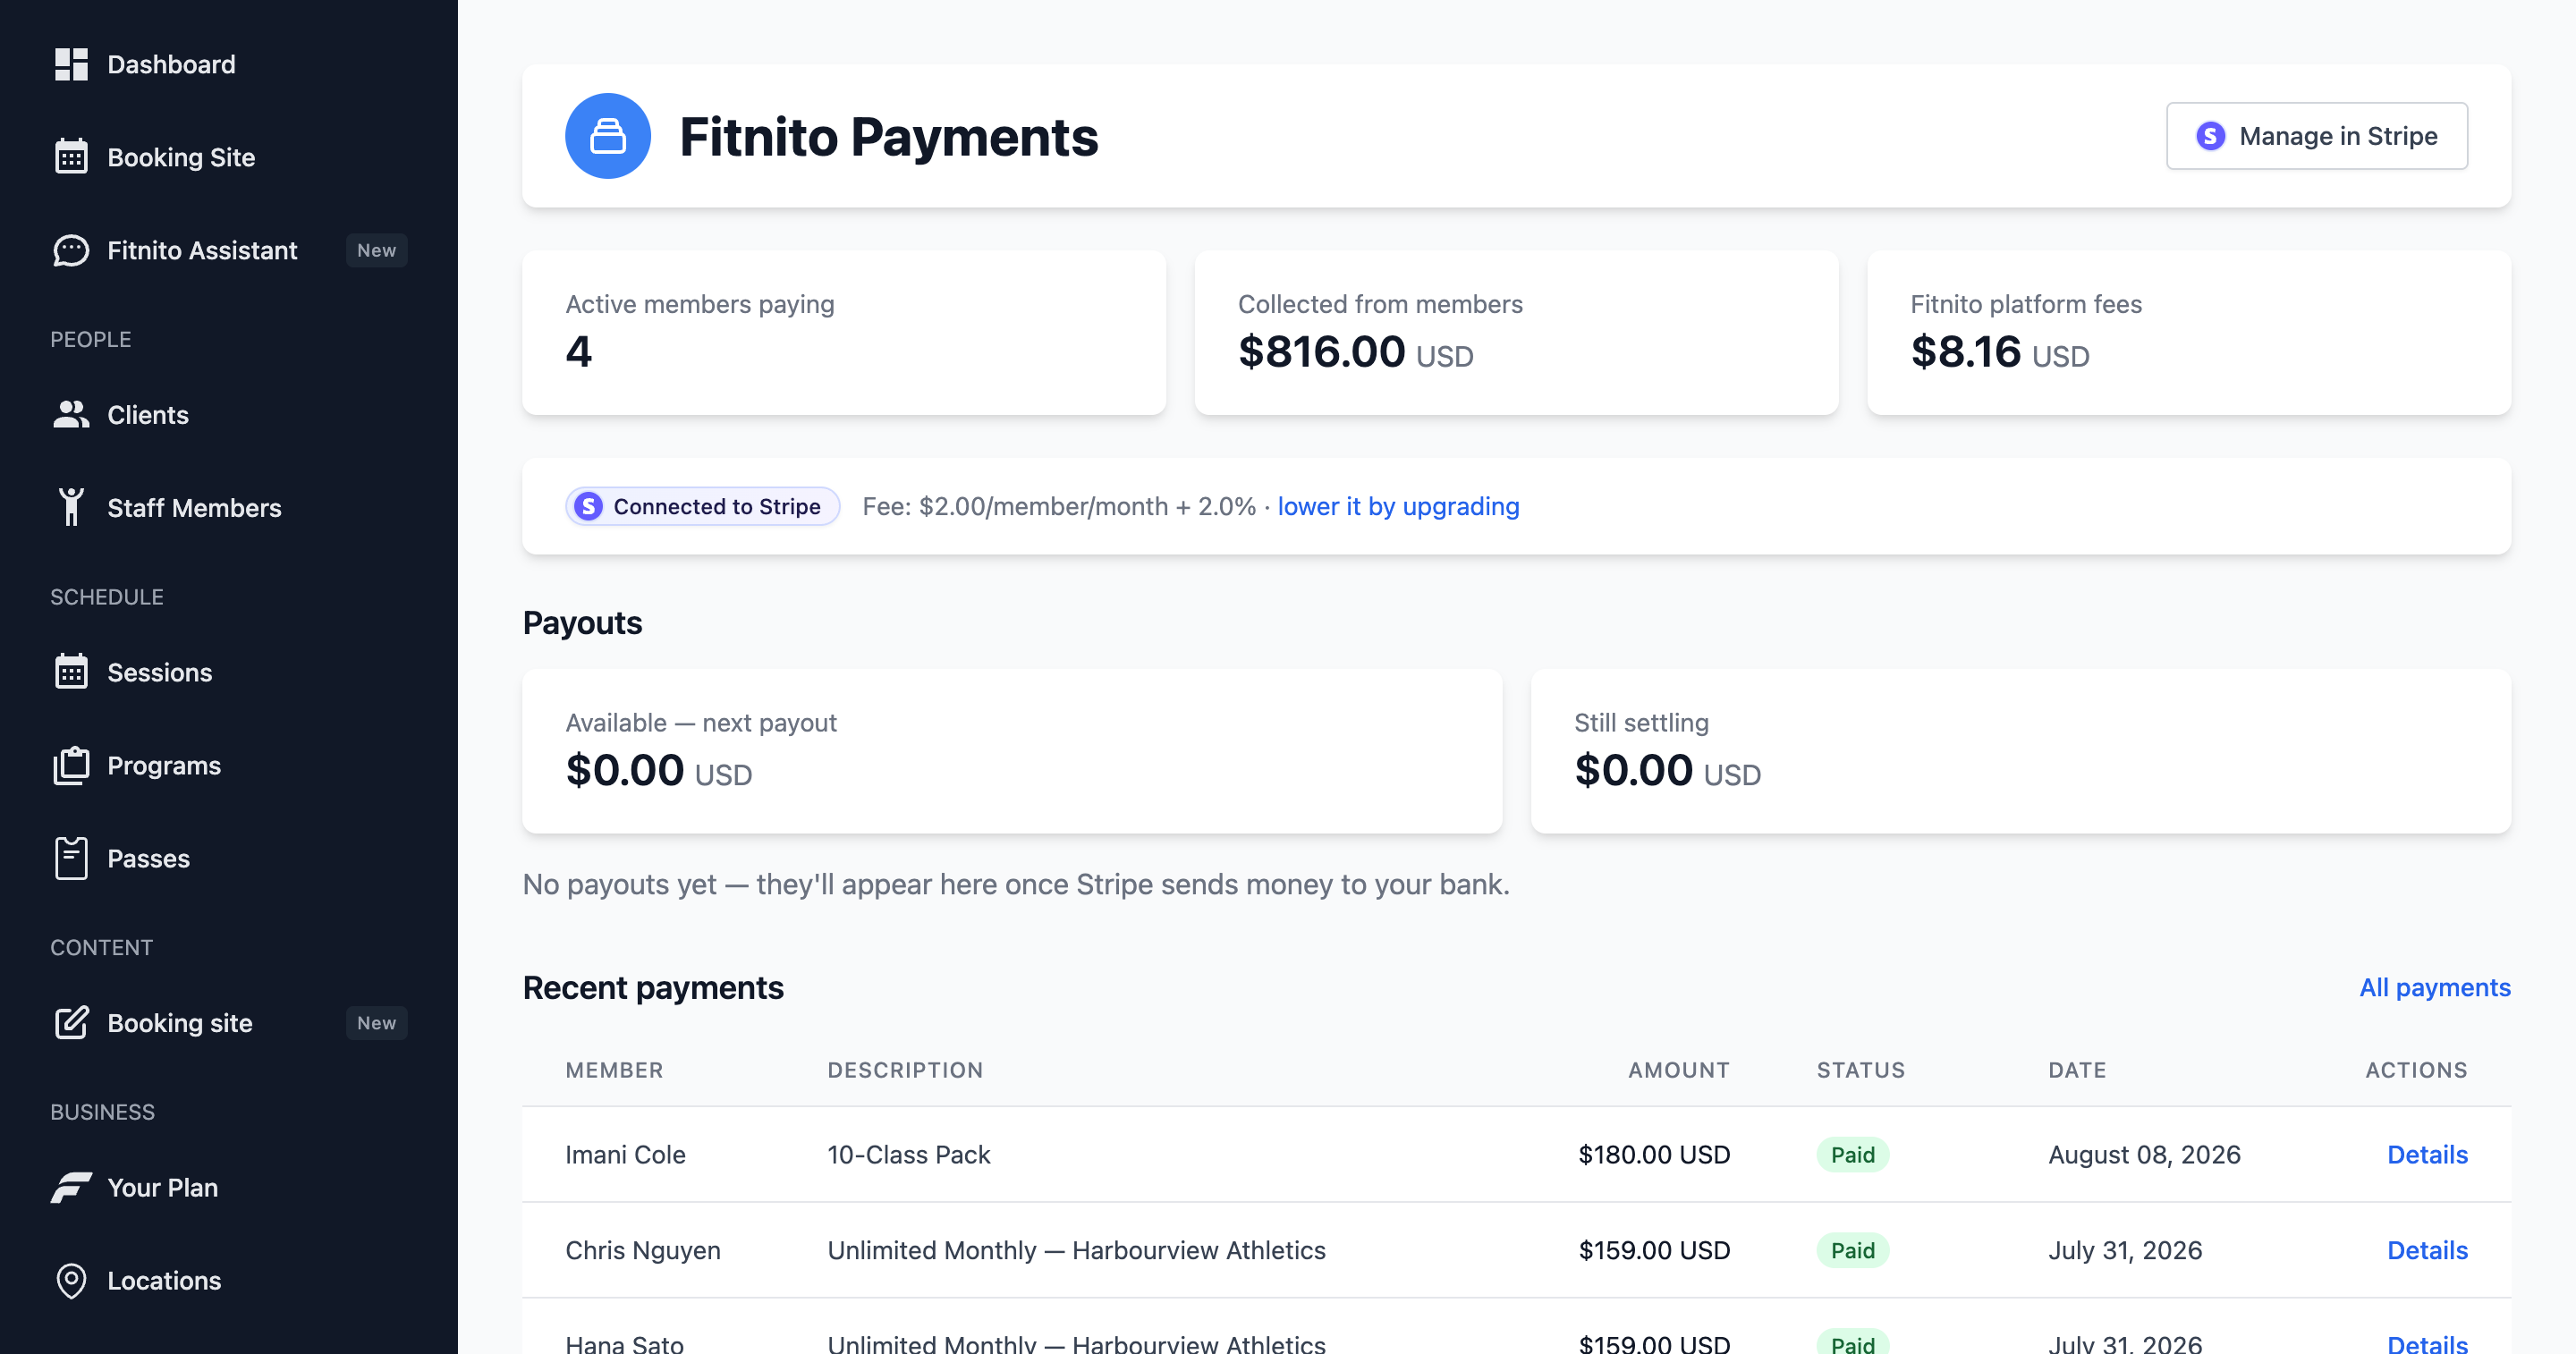Click the Recent payments heading

click(653, 988)
